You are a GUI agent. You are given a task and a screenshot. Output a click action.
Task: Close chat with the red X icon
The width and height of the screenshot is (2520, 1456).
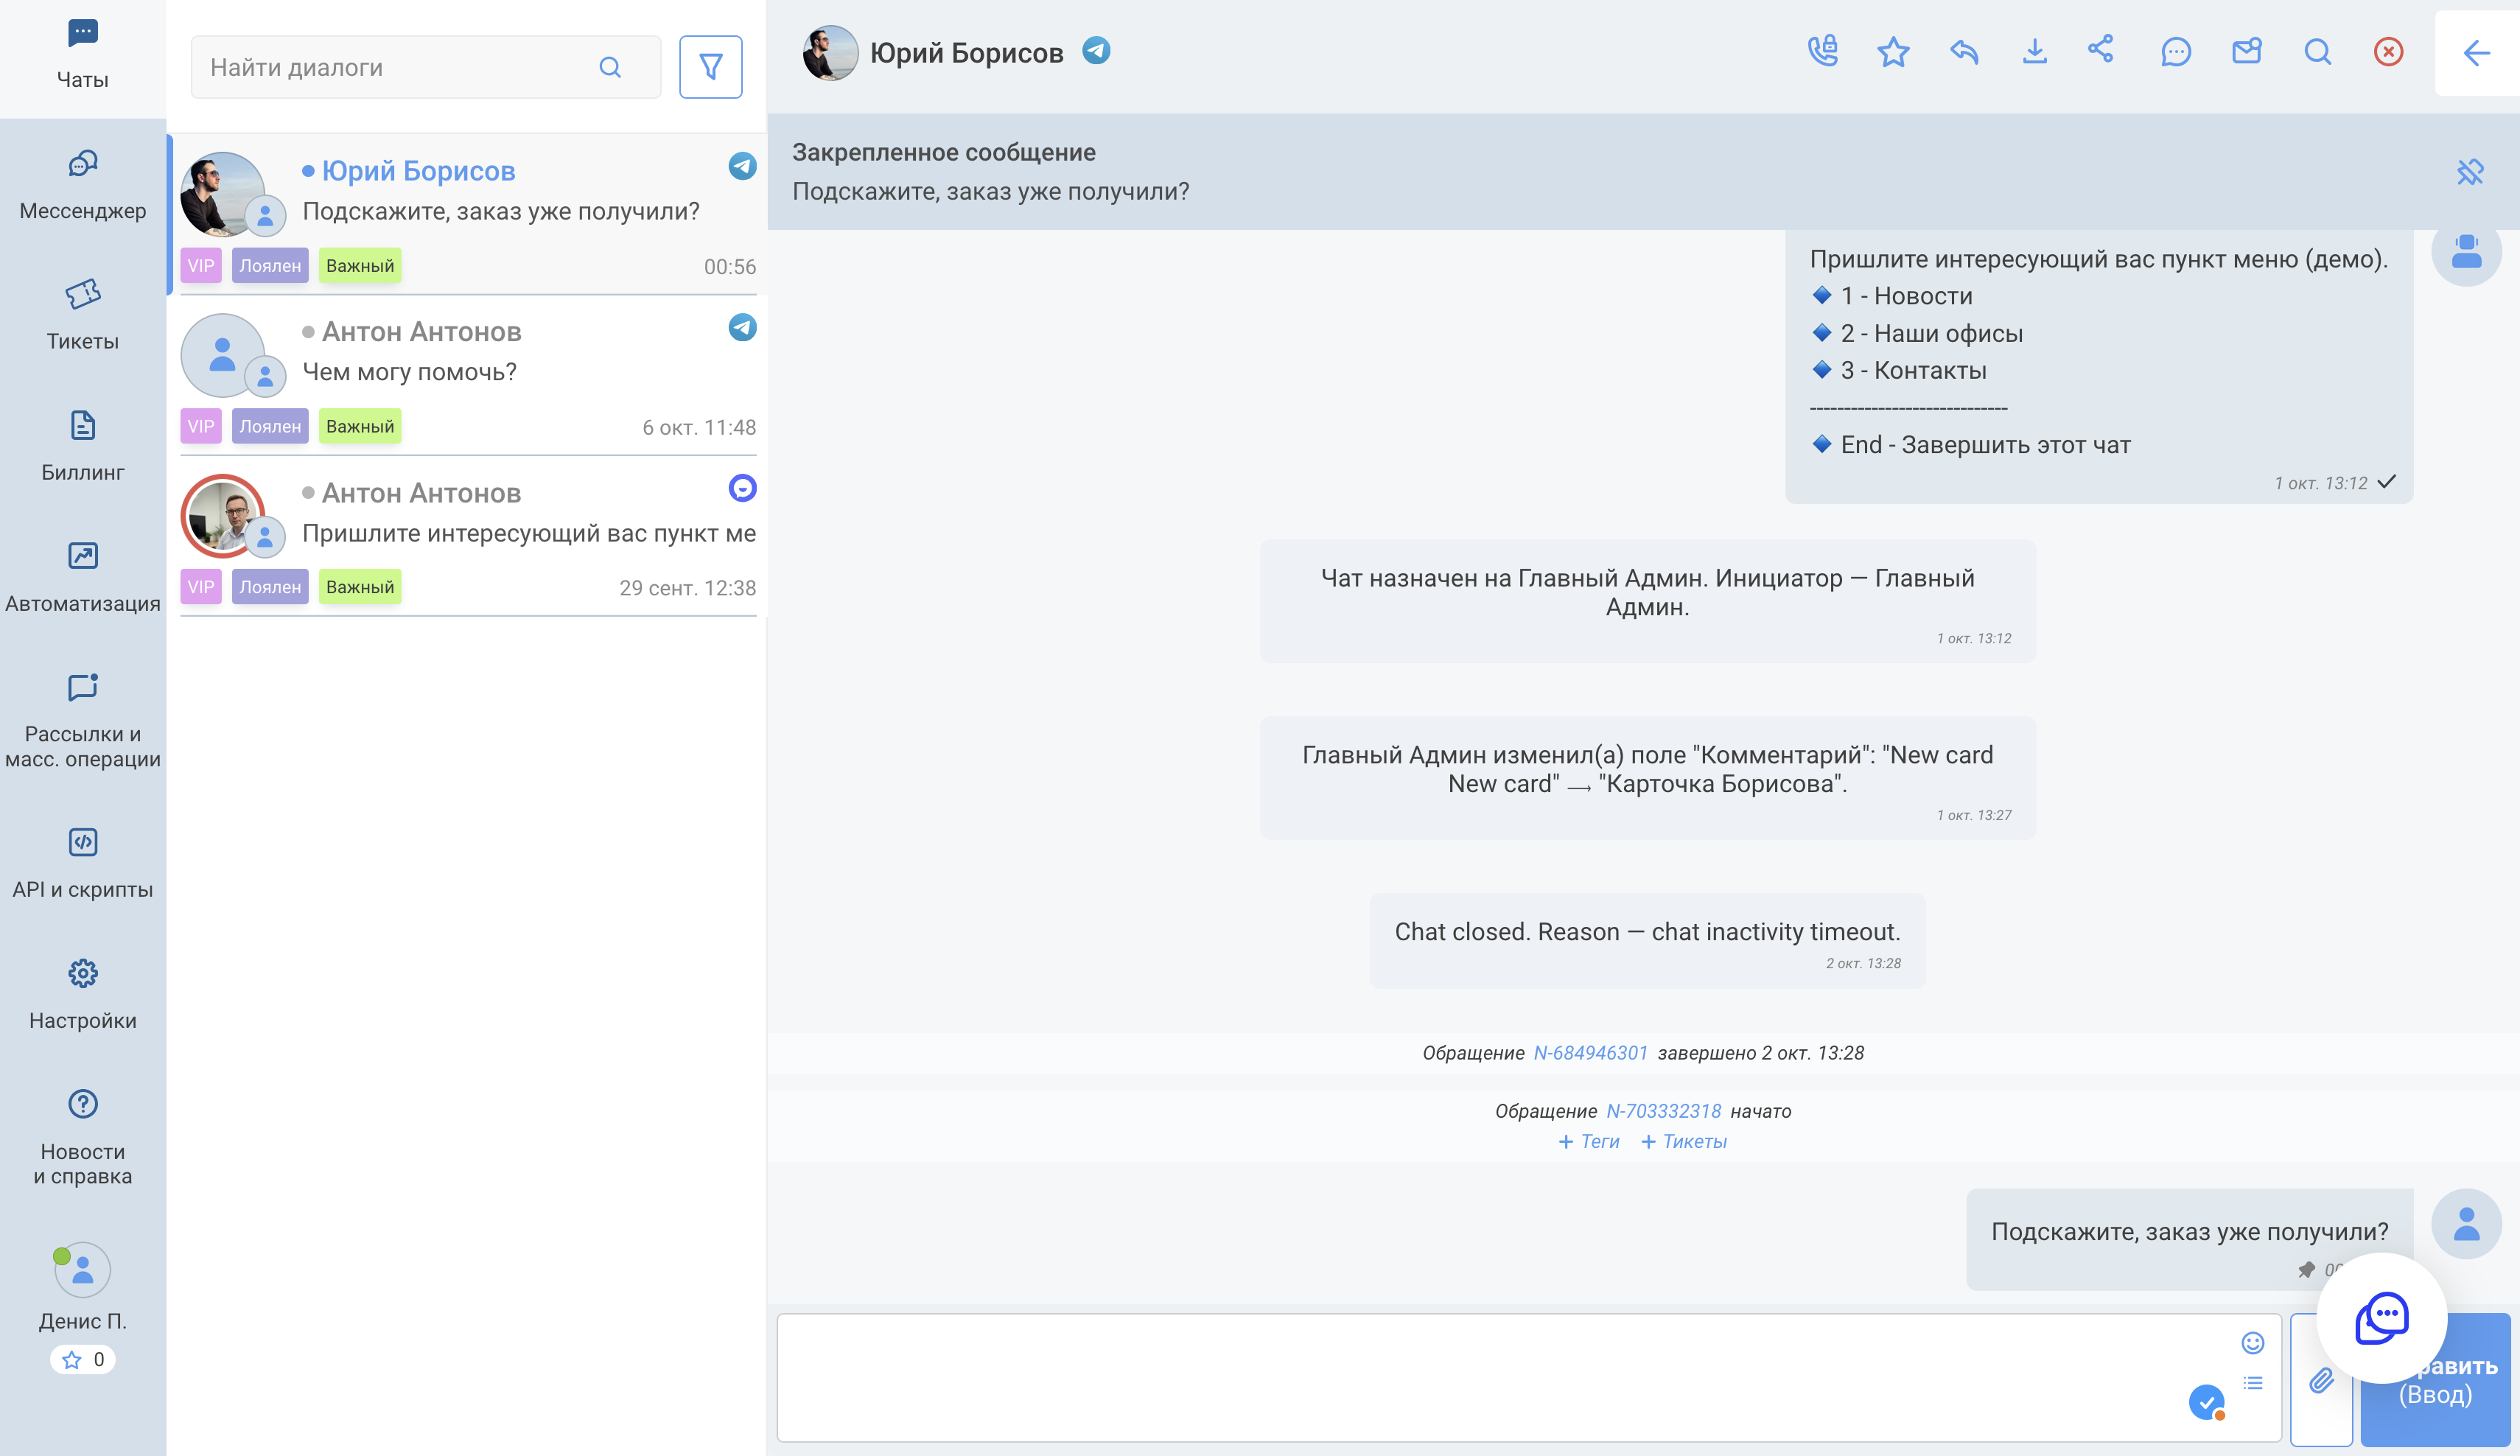[2388, 51]
